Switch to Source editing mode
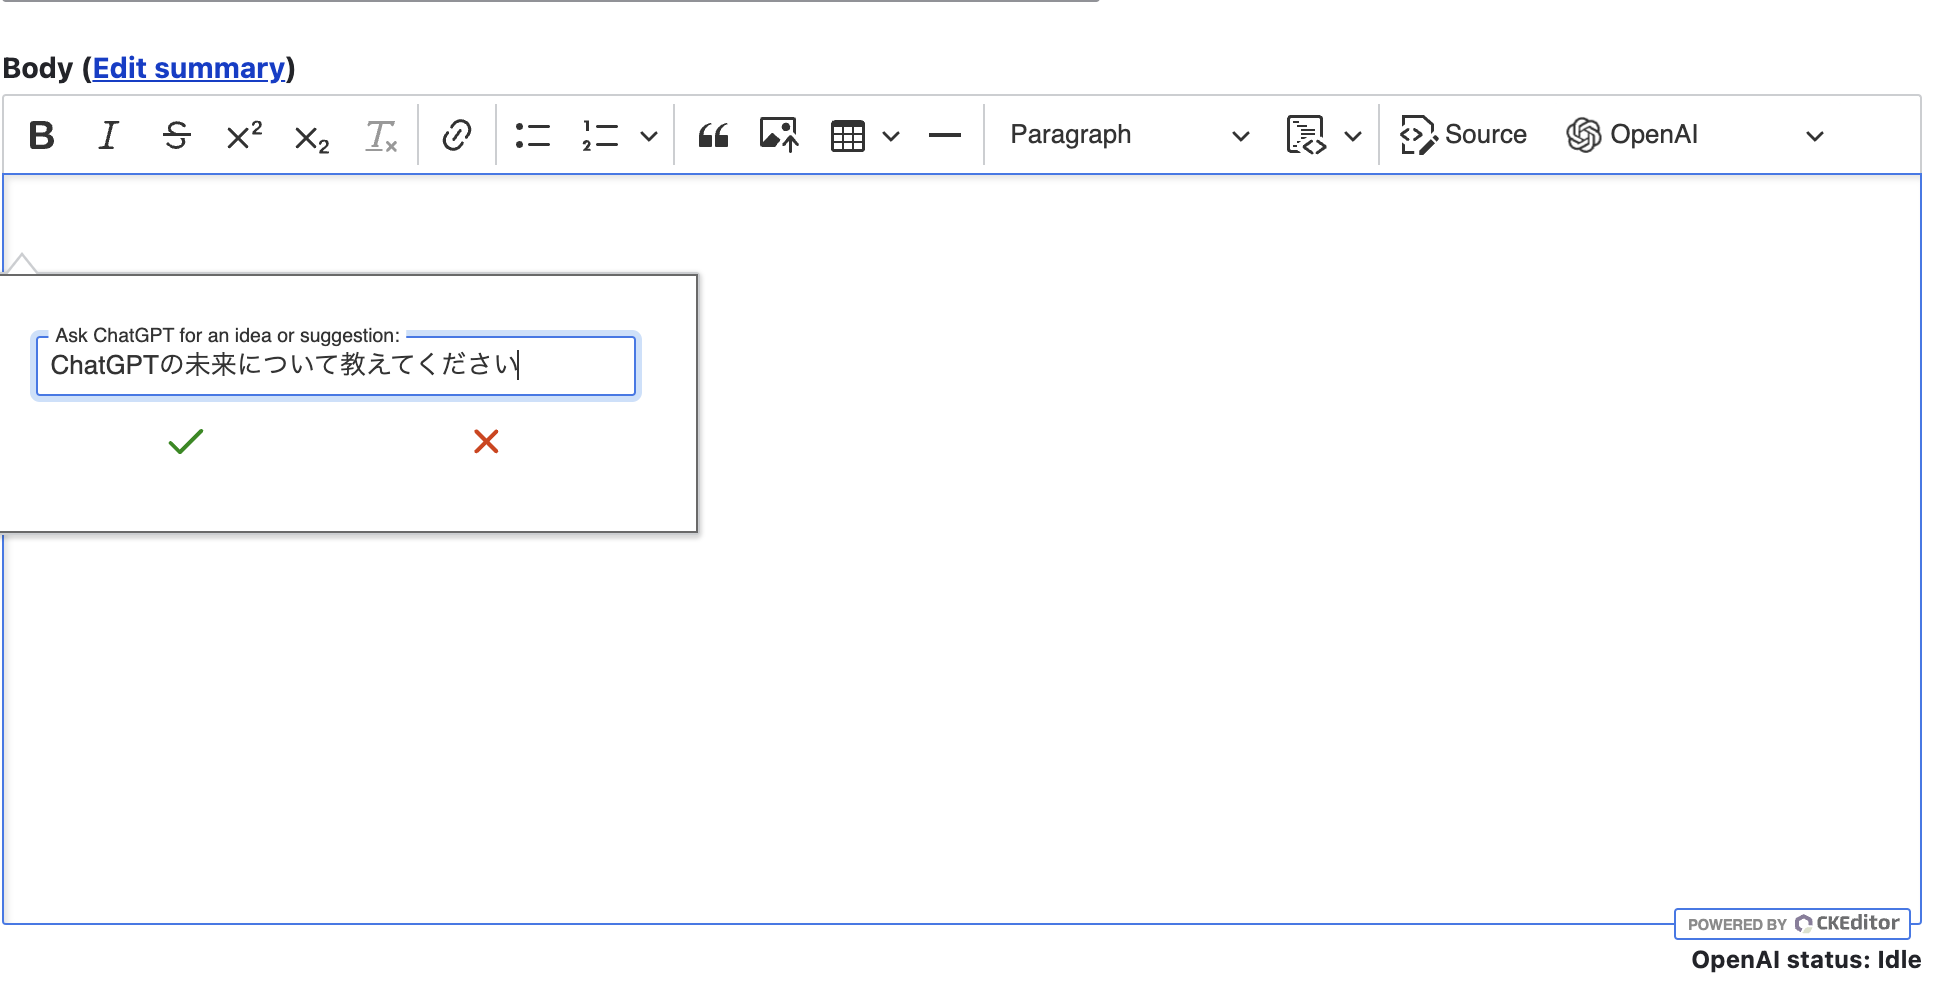The width and height of the screenshot is (1946, 984). click(1463, 135)
